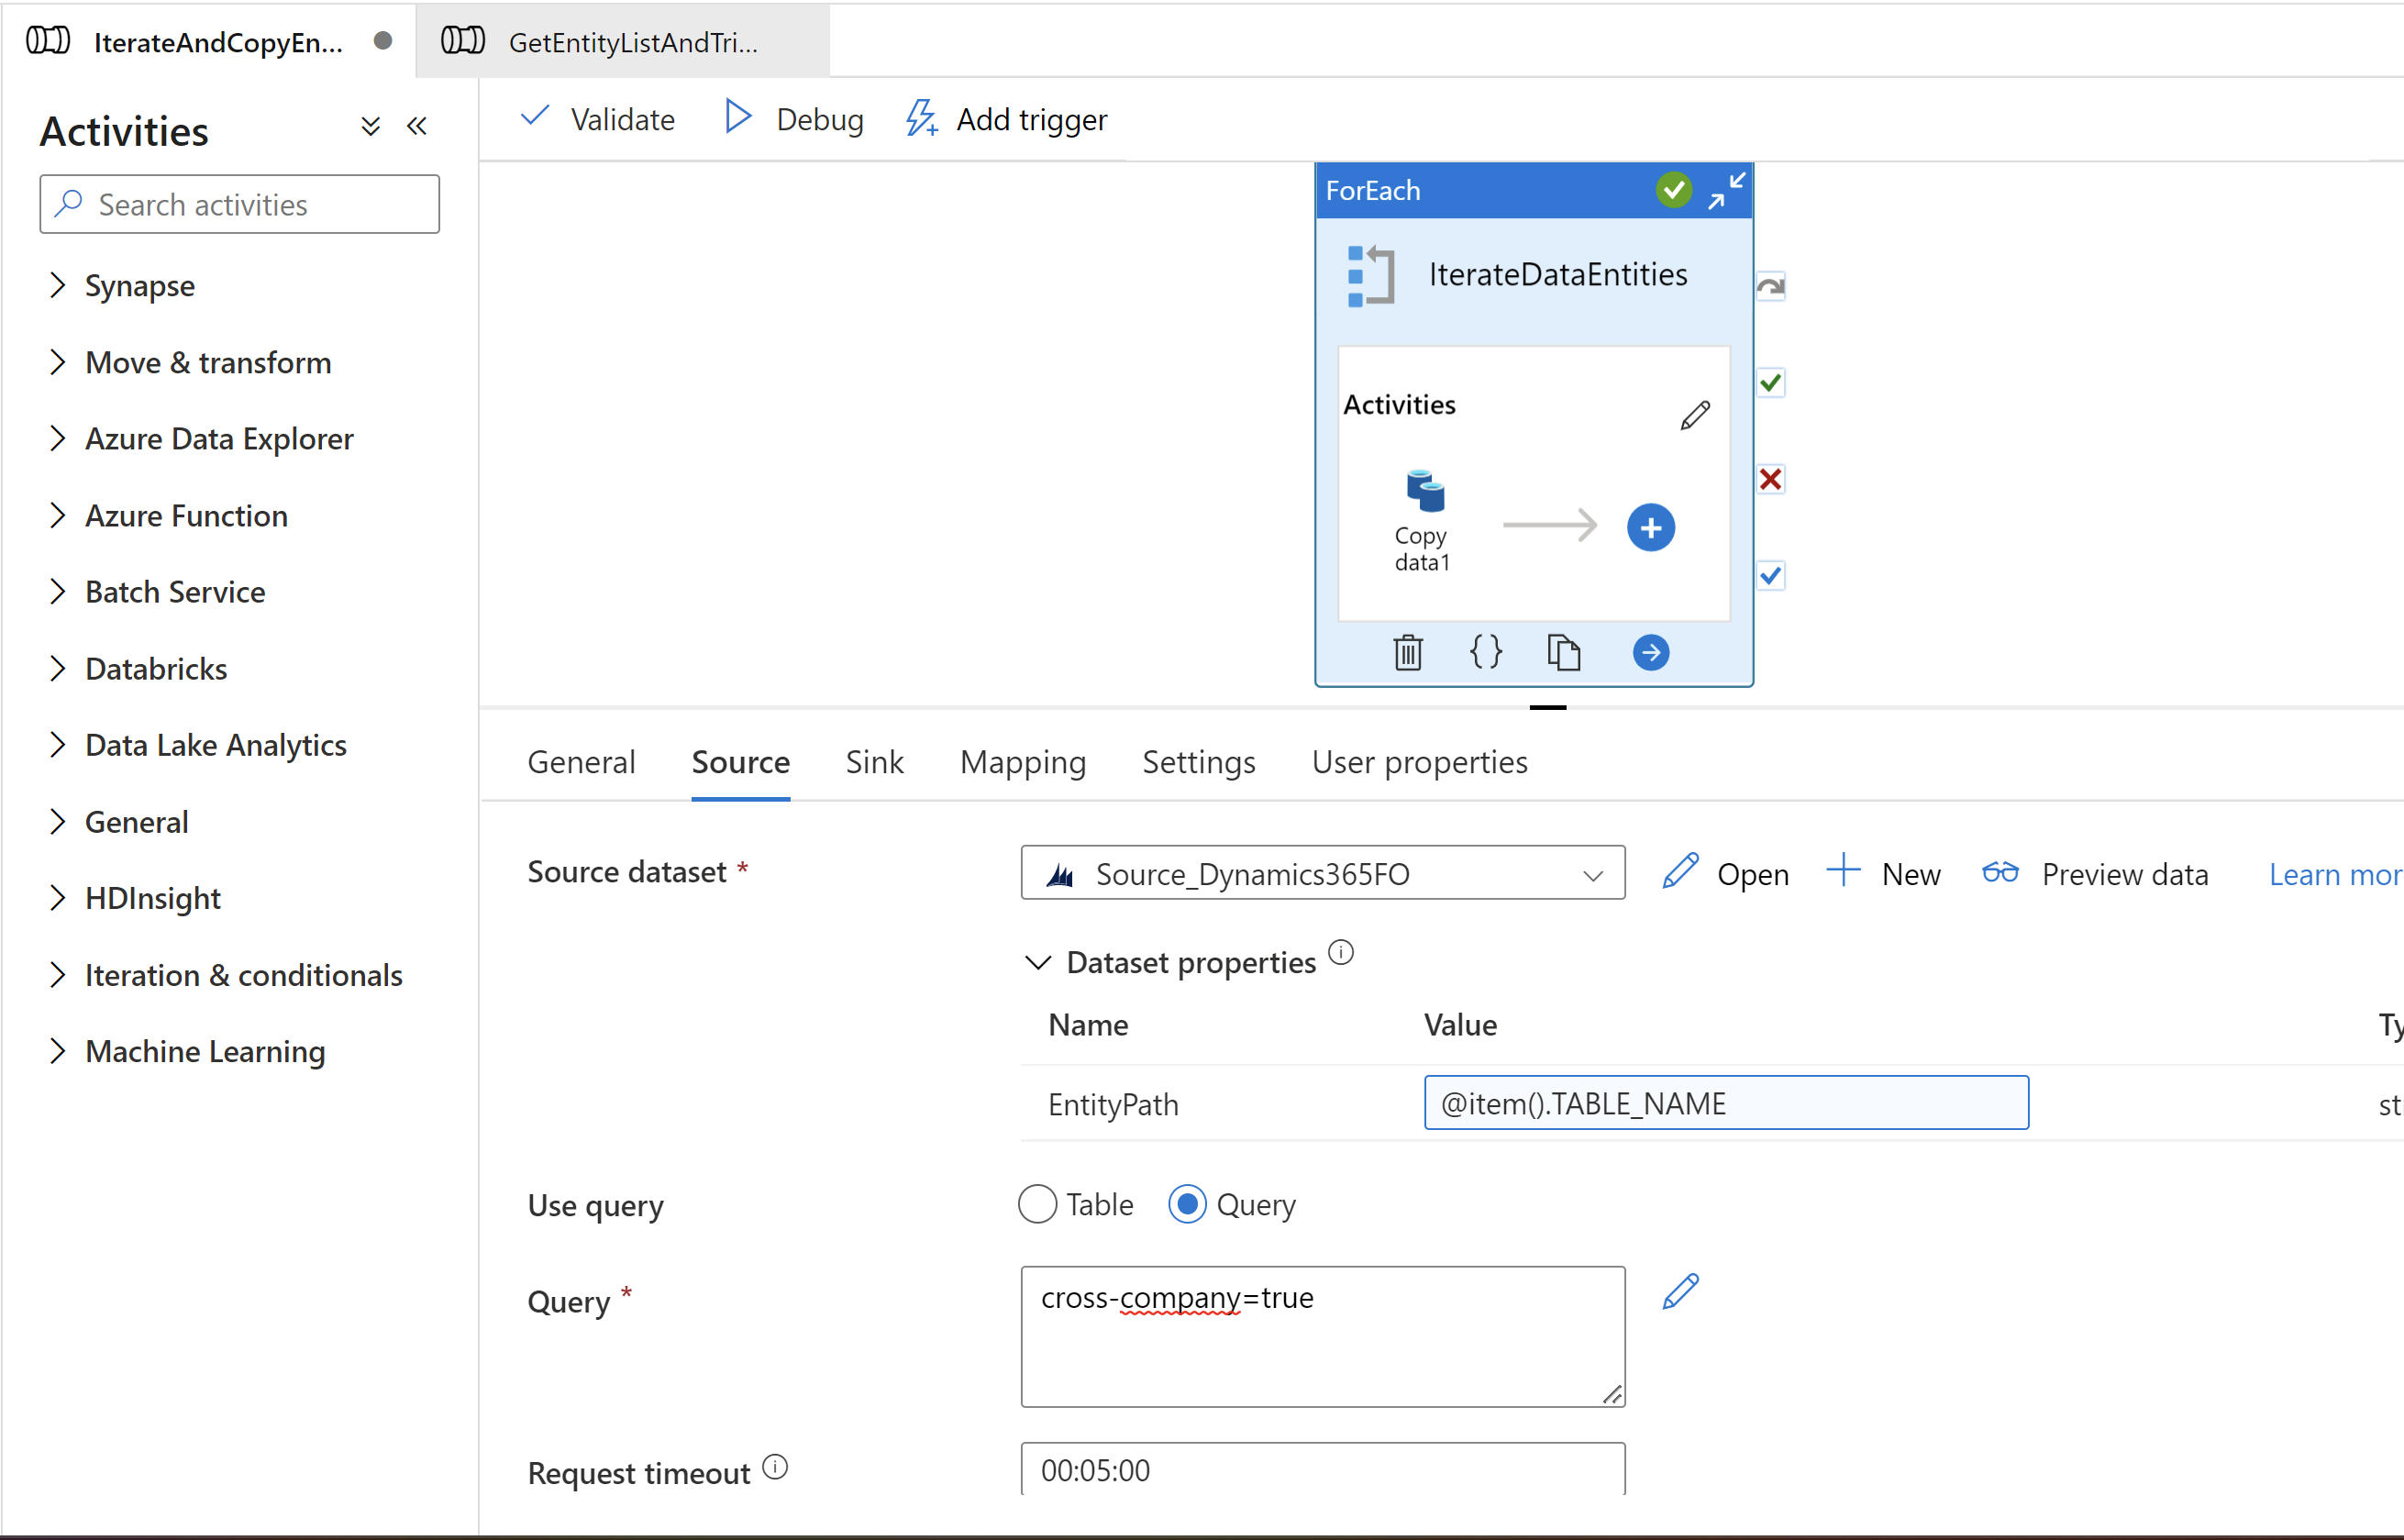Click the Preview data eyeglasses icon
The image size is (2404, 1540).
pos(2001,872)
